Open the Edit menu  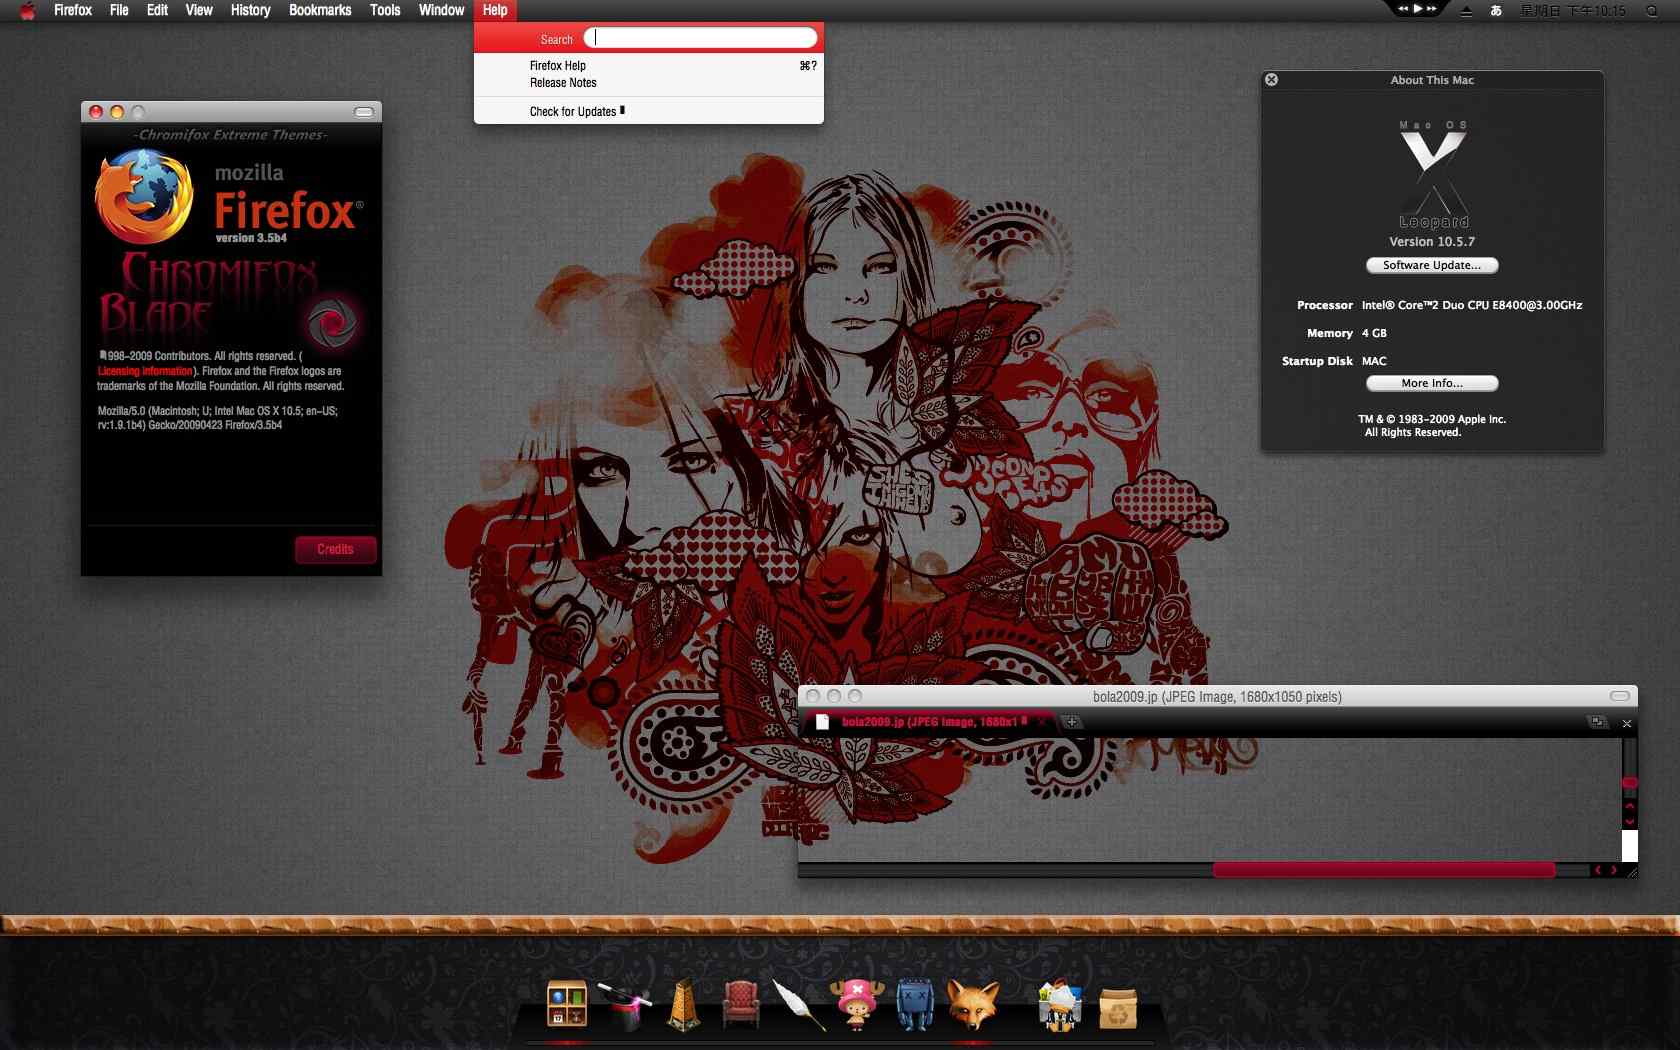157,10
